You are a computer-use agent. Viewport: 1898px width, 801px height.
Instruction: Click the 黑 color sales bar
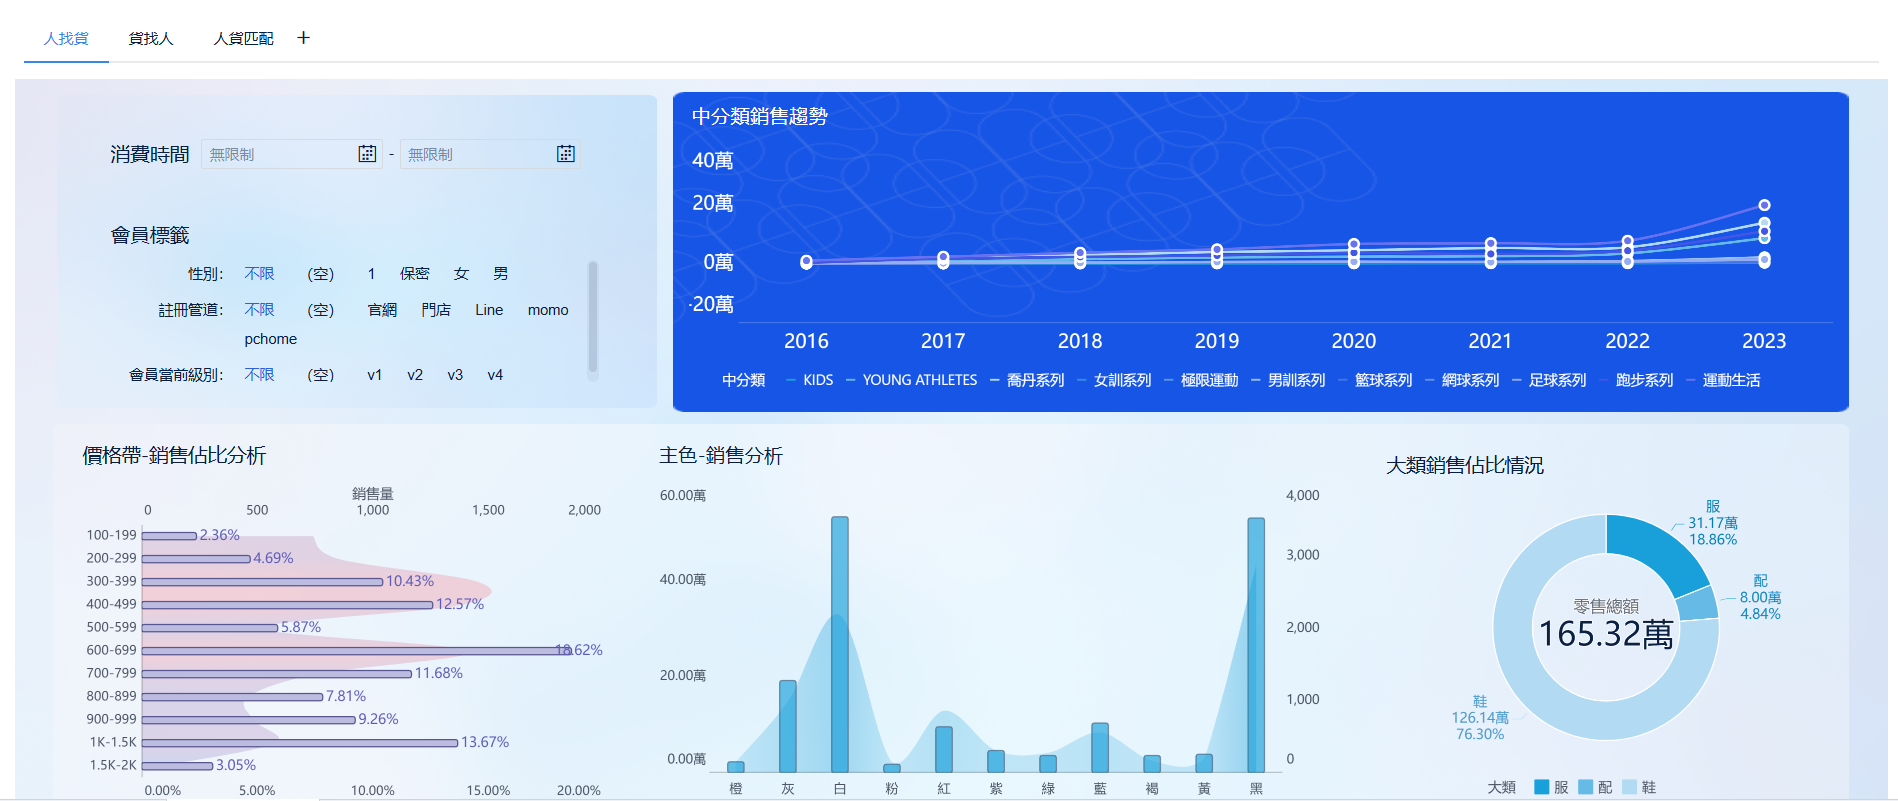click(1256, 645)
